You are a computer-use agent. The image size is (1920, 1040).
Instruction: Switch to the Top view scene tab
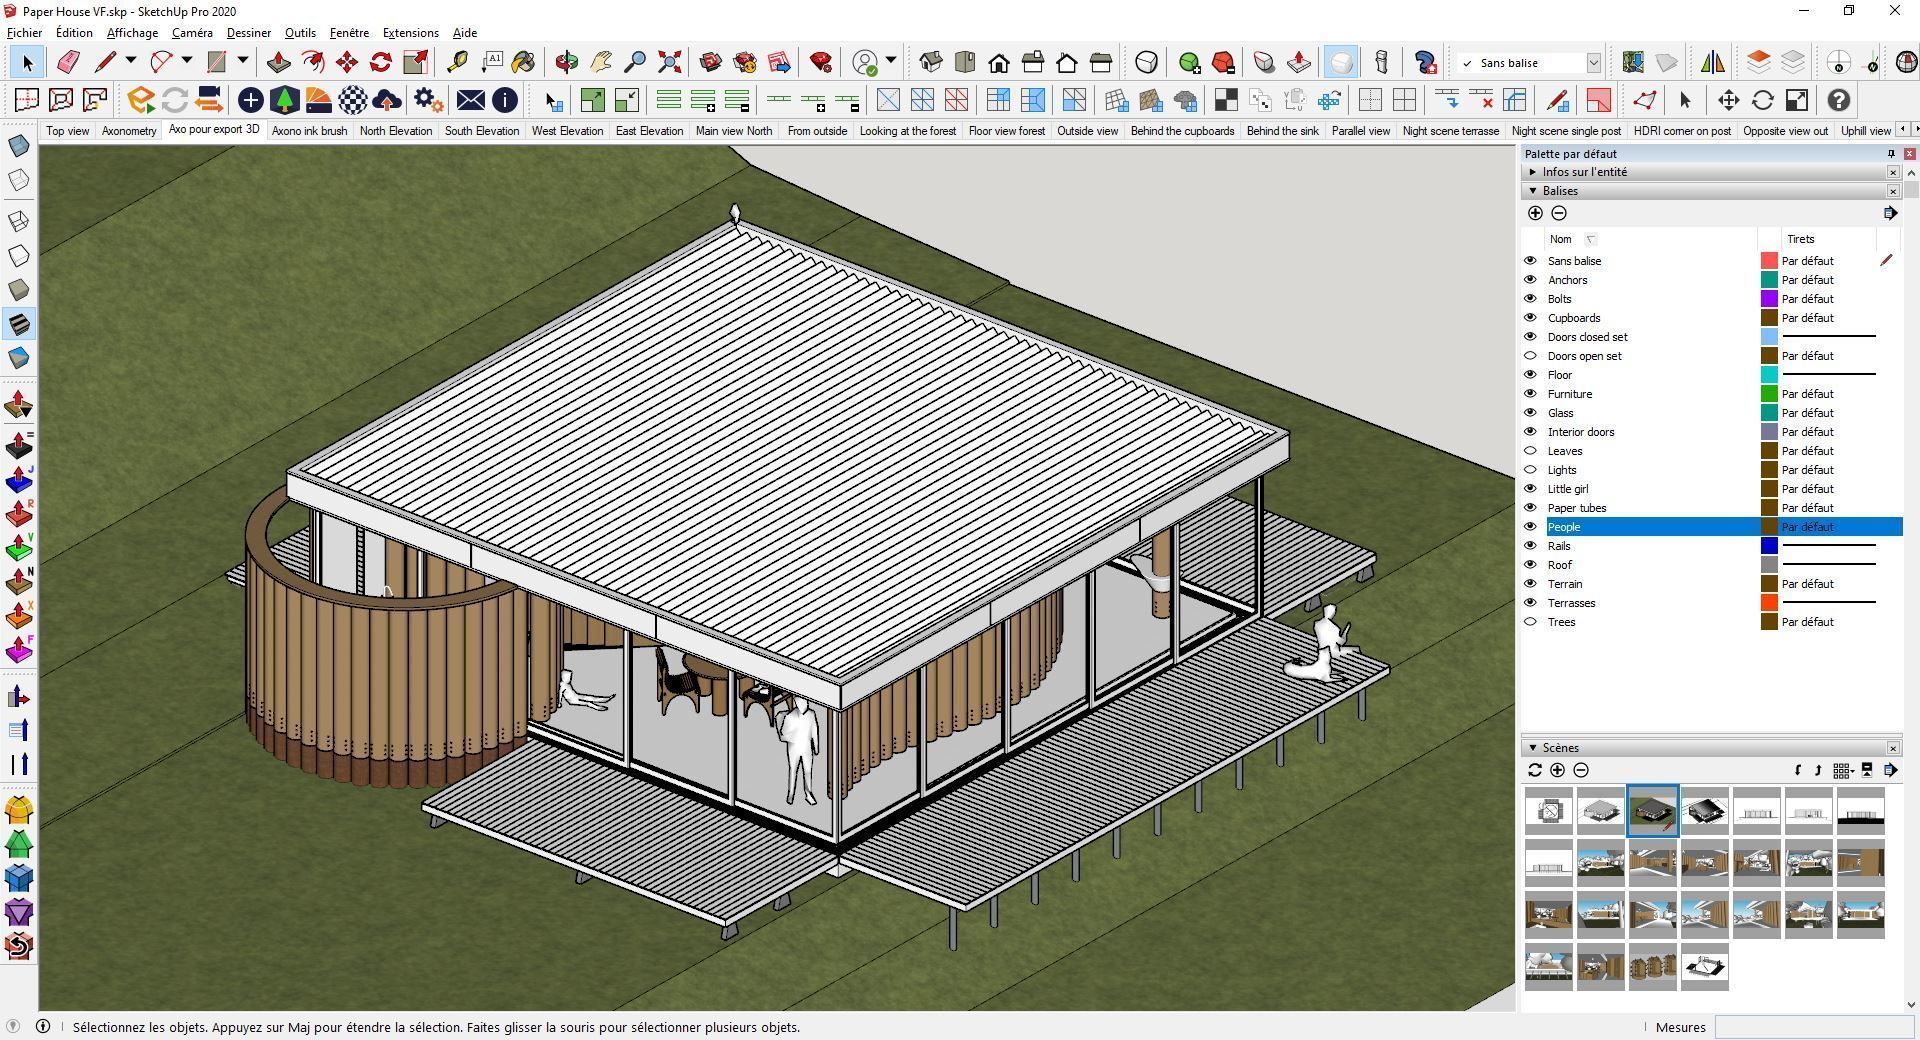click(68, 131)
